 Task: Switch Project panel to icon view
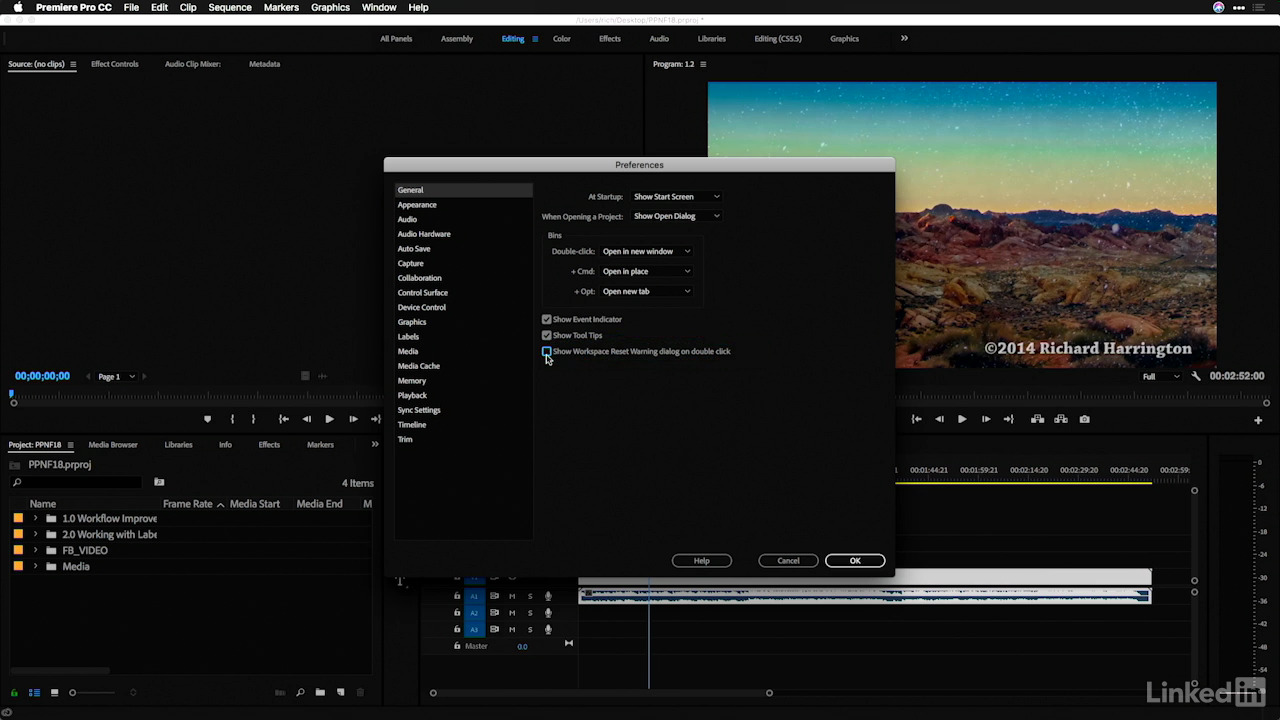click(54, 692)
